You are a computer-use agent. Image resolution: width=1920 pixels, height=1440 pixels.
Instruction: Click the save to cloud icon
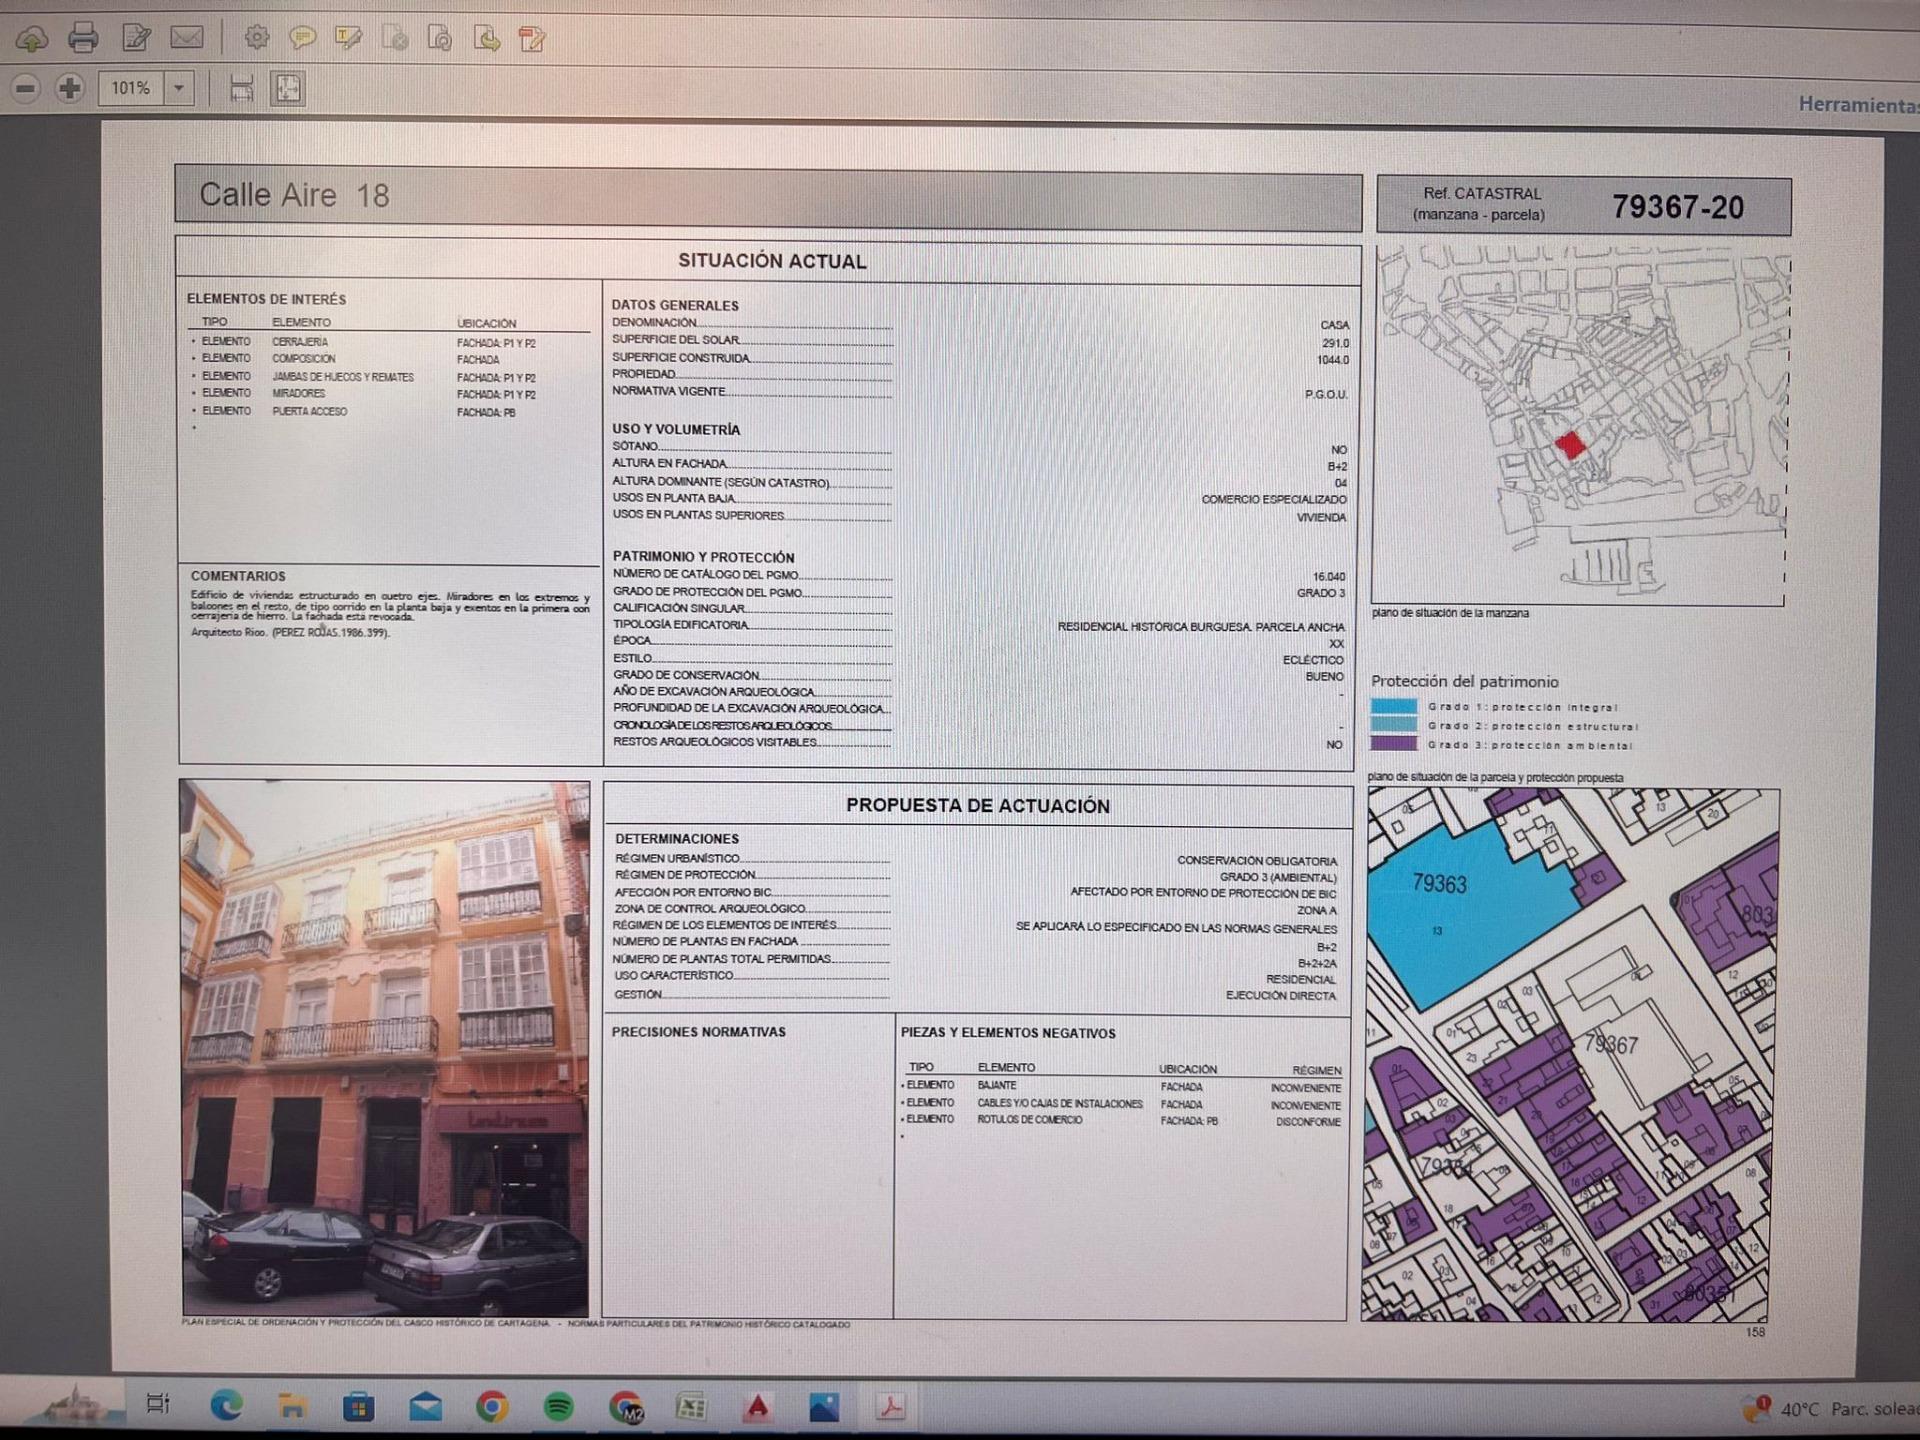pos(32,39)
